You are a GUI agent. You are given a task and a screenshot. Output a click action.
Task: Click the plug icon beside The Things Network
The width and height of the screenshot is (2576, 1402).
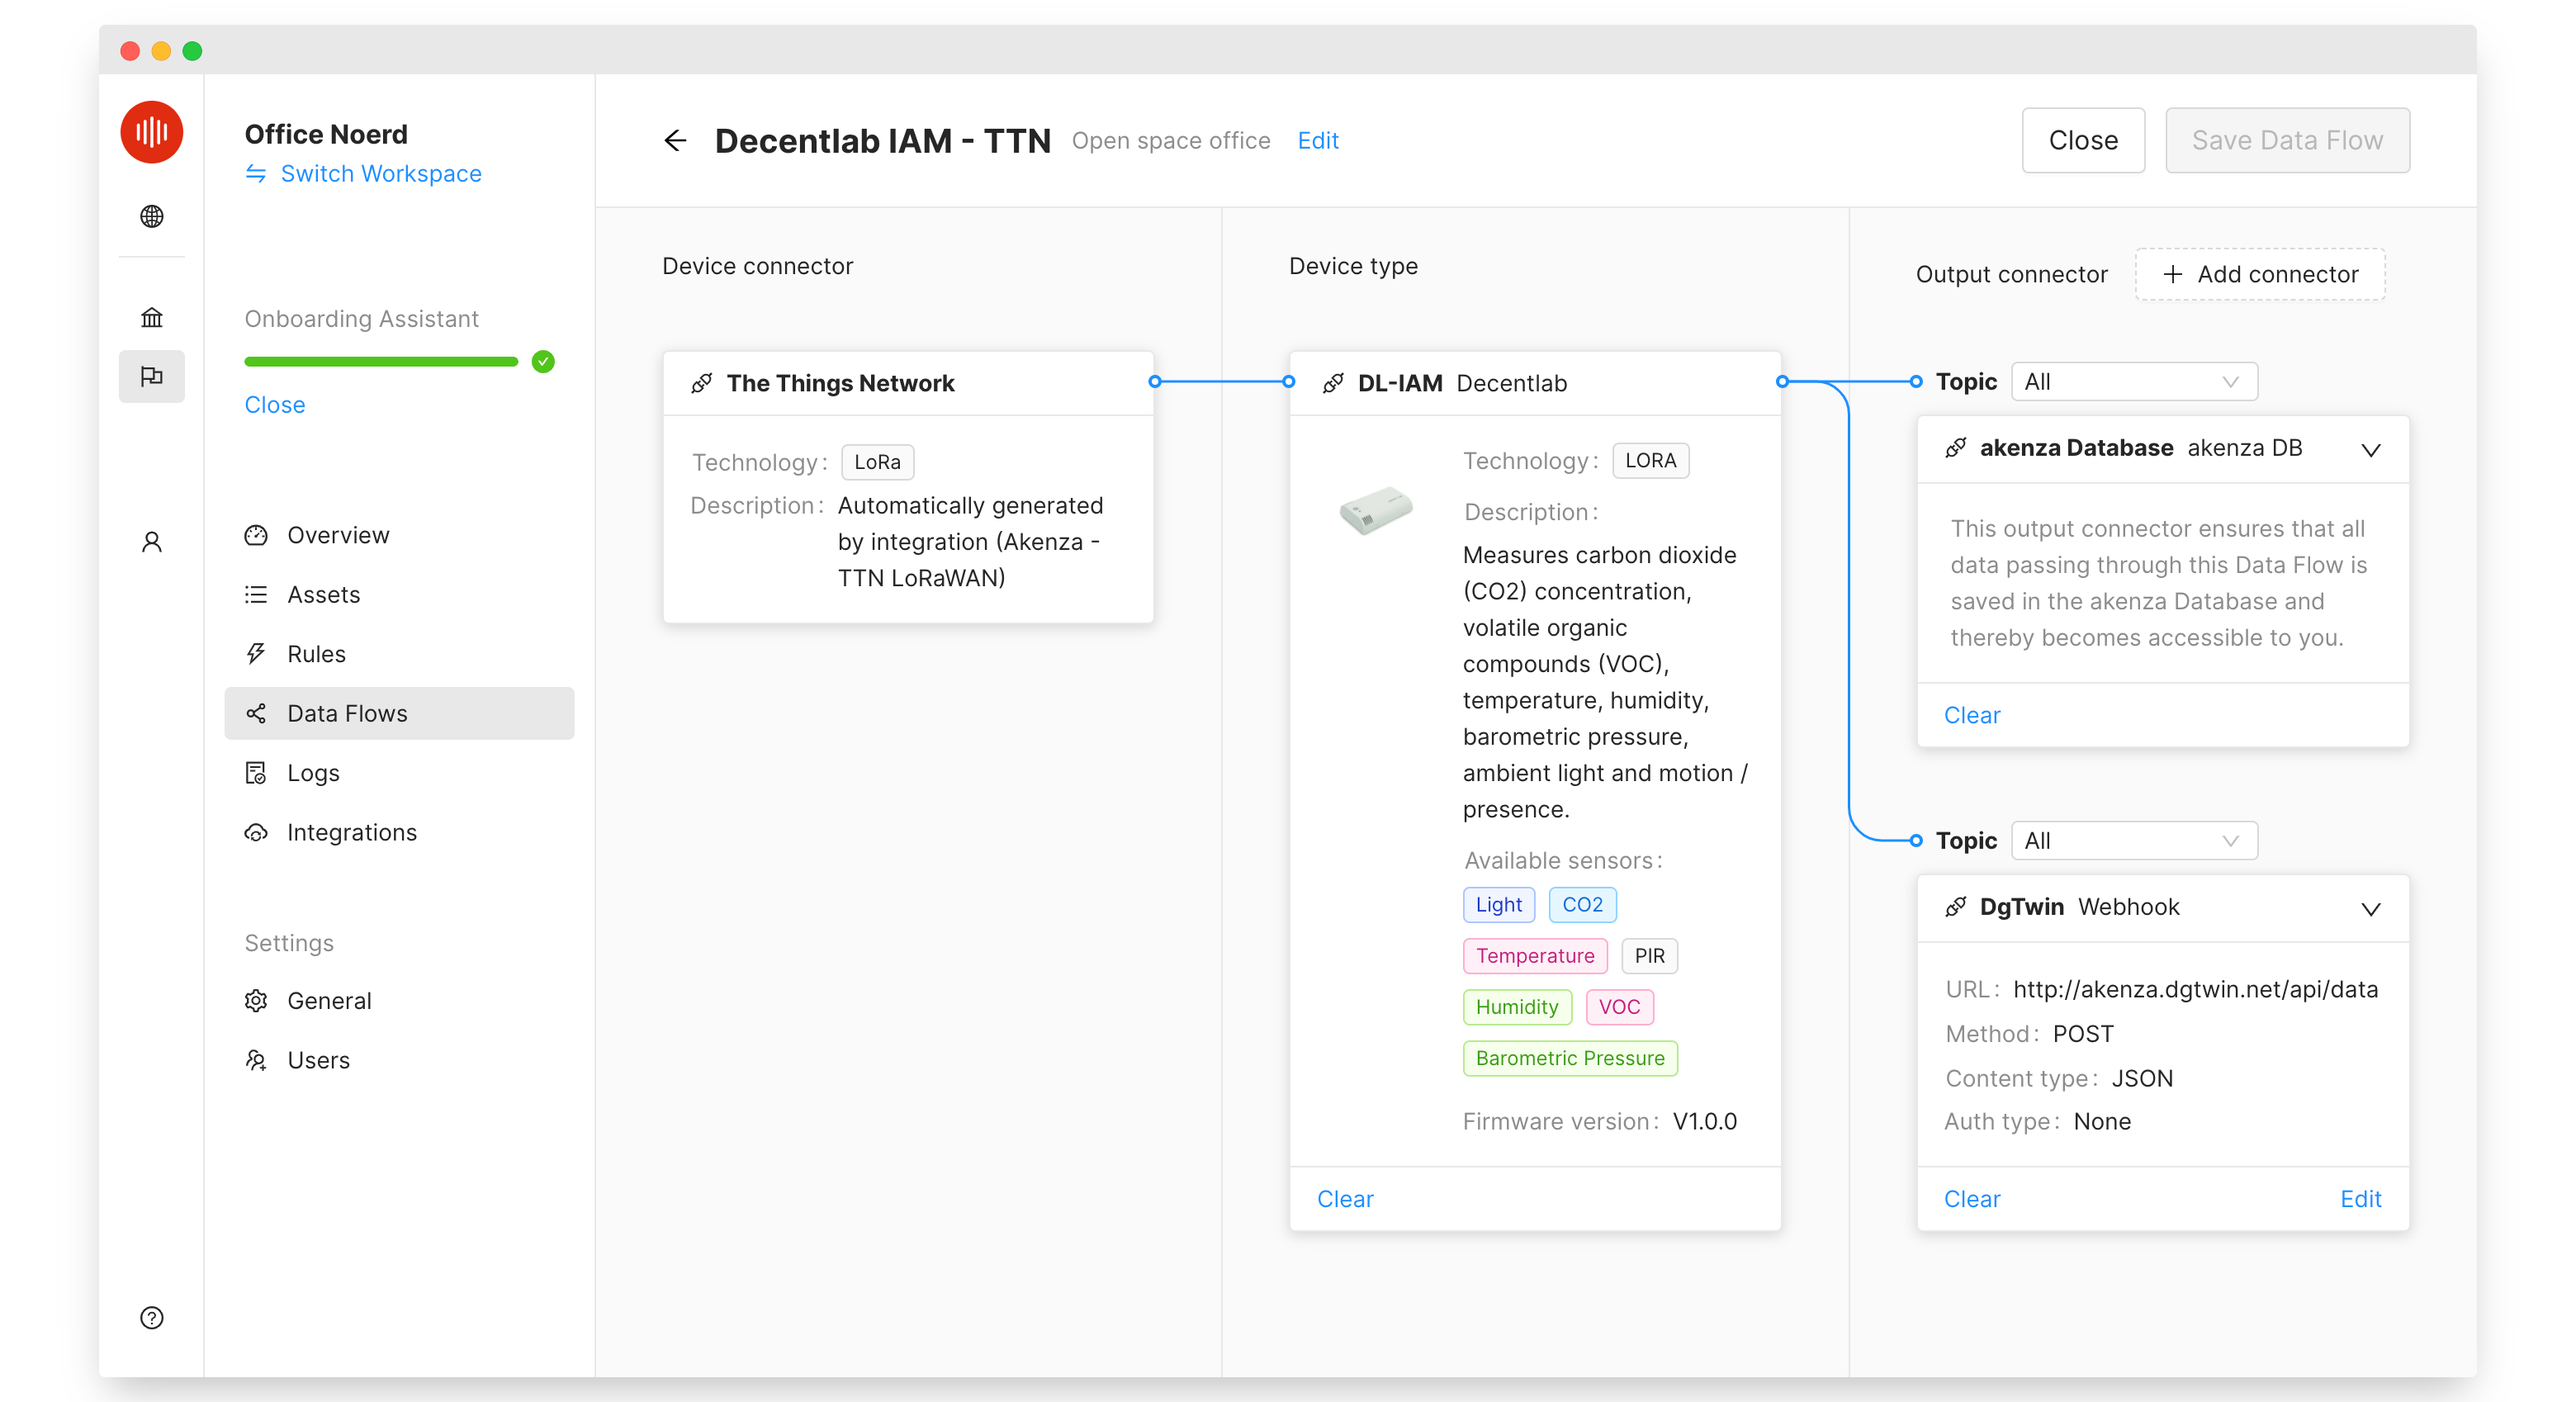point(702,383)
